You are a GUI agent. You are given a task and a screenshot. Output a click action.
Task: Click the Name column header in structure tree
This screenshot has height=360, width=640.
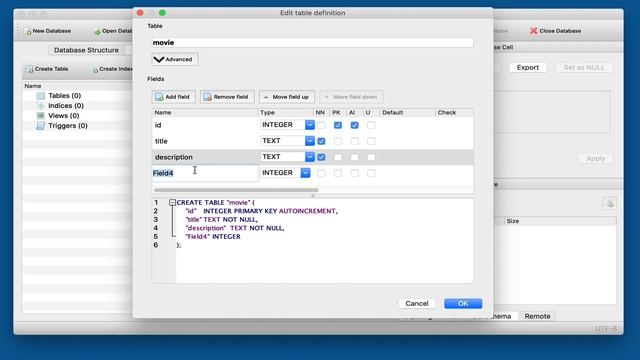[33, 86]
